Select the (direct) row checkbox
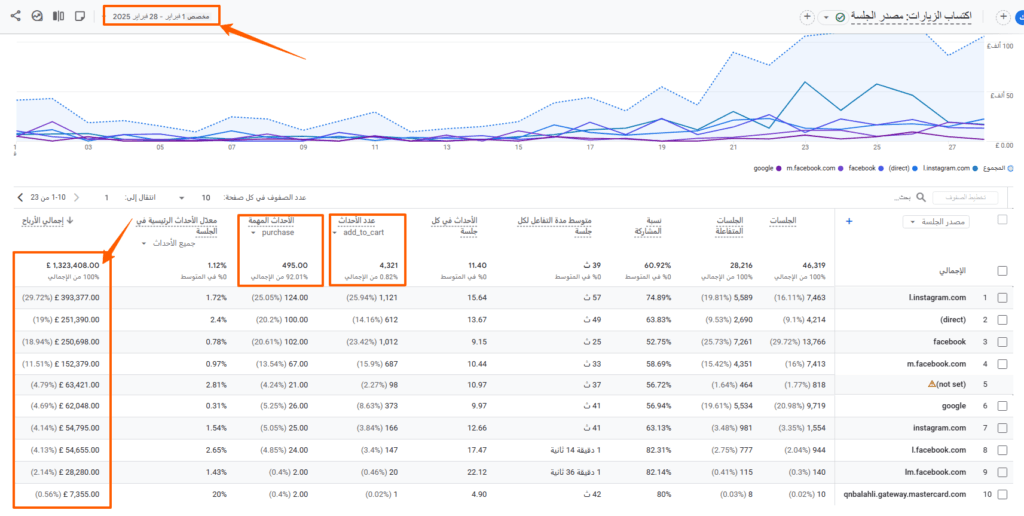1024x516 pixels. click(x=1002, y=320)
